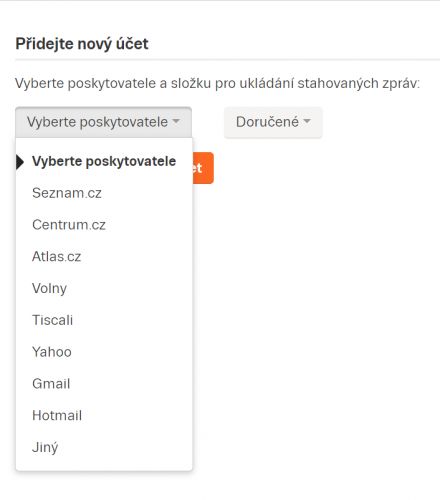Click the provider and folder instruction text
This screenshot has height=500, width=440.
coord(217,84)
